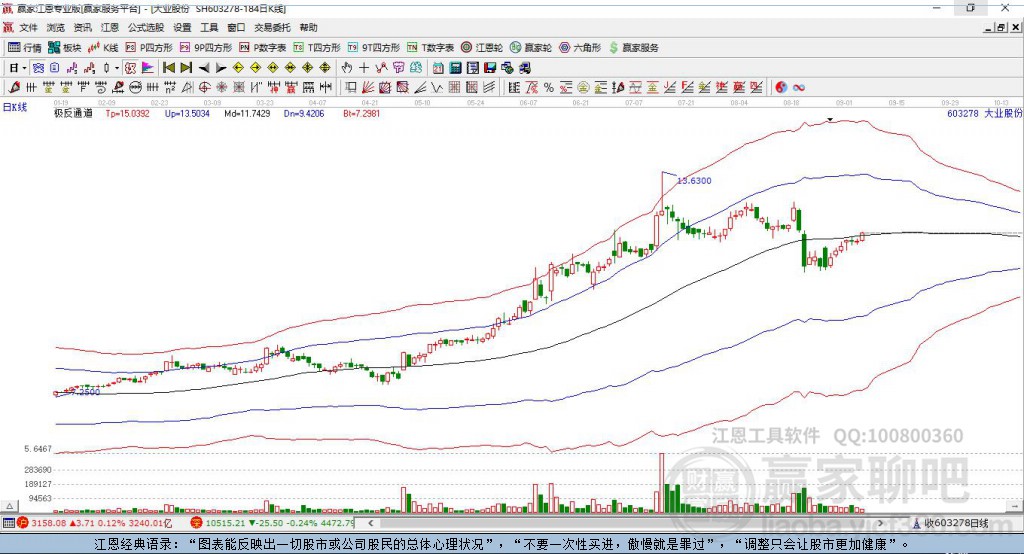The image size is (1024, 554).
Task: Select the hand pan tool
Action: click(x=346, y=68)
